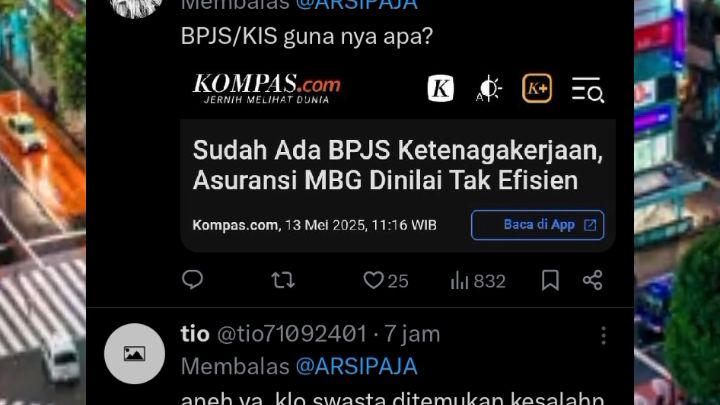Open the Kompas.com logo
Viewport: 720px width, 405px height.
tap(266, 88)
